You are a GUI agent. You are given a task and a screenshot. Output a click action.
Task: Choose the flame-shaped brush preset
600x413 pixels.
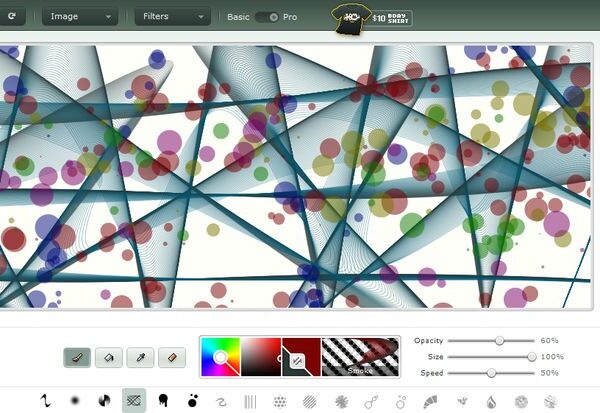coord(491,401)
